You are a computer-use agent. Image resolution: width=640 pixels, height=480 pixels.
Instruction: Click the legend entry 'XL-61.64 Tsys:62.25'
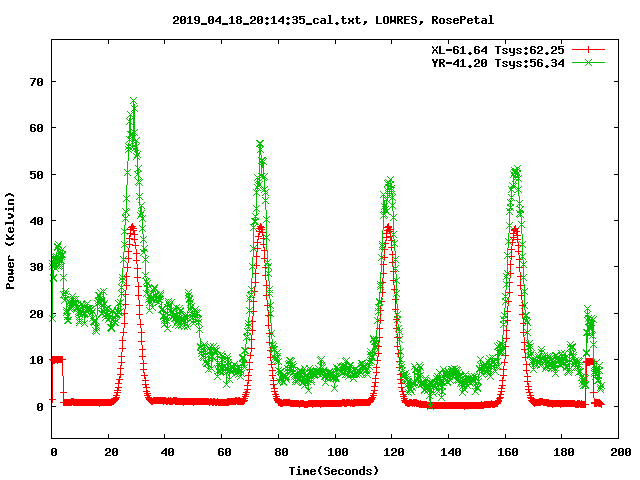498,50
